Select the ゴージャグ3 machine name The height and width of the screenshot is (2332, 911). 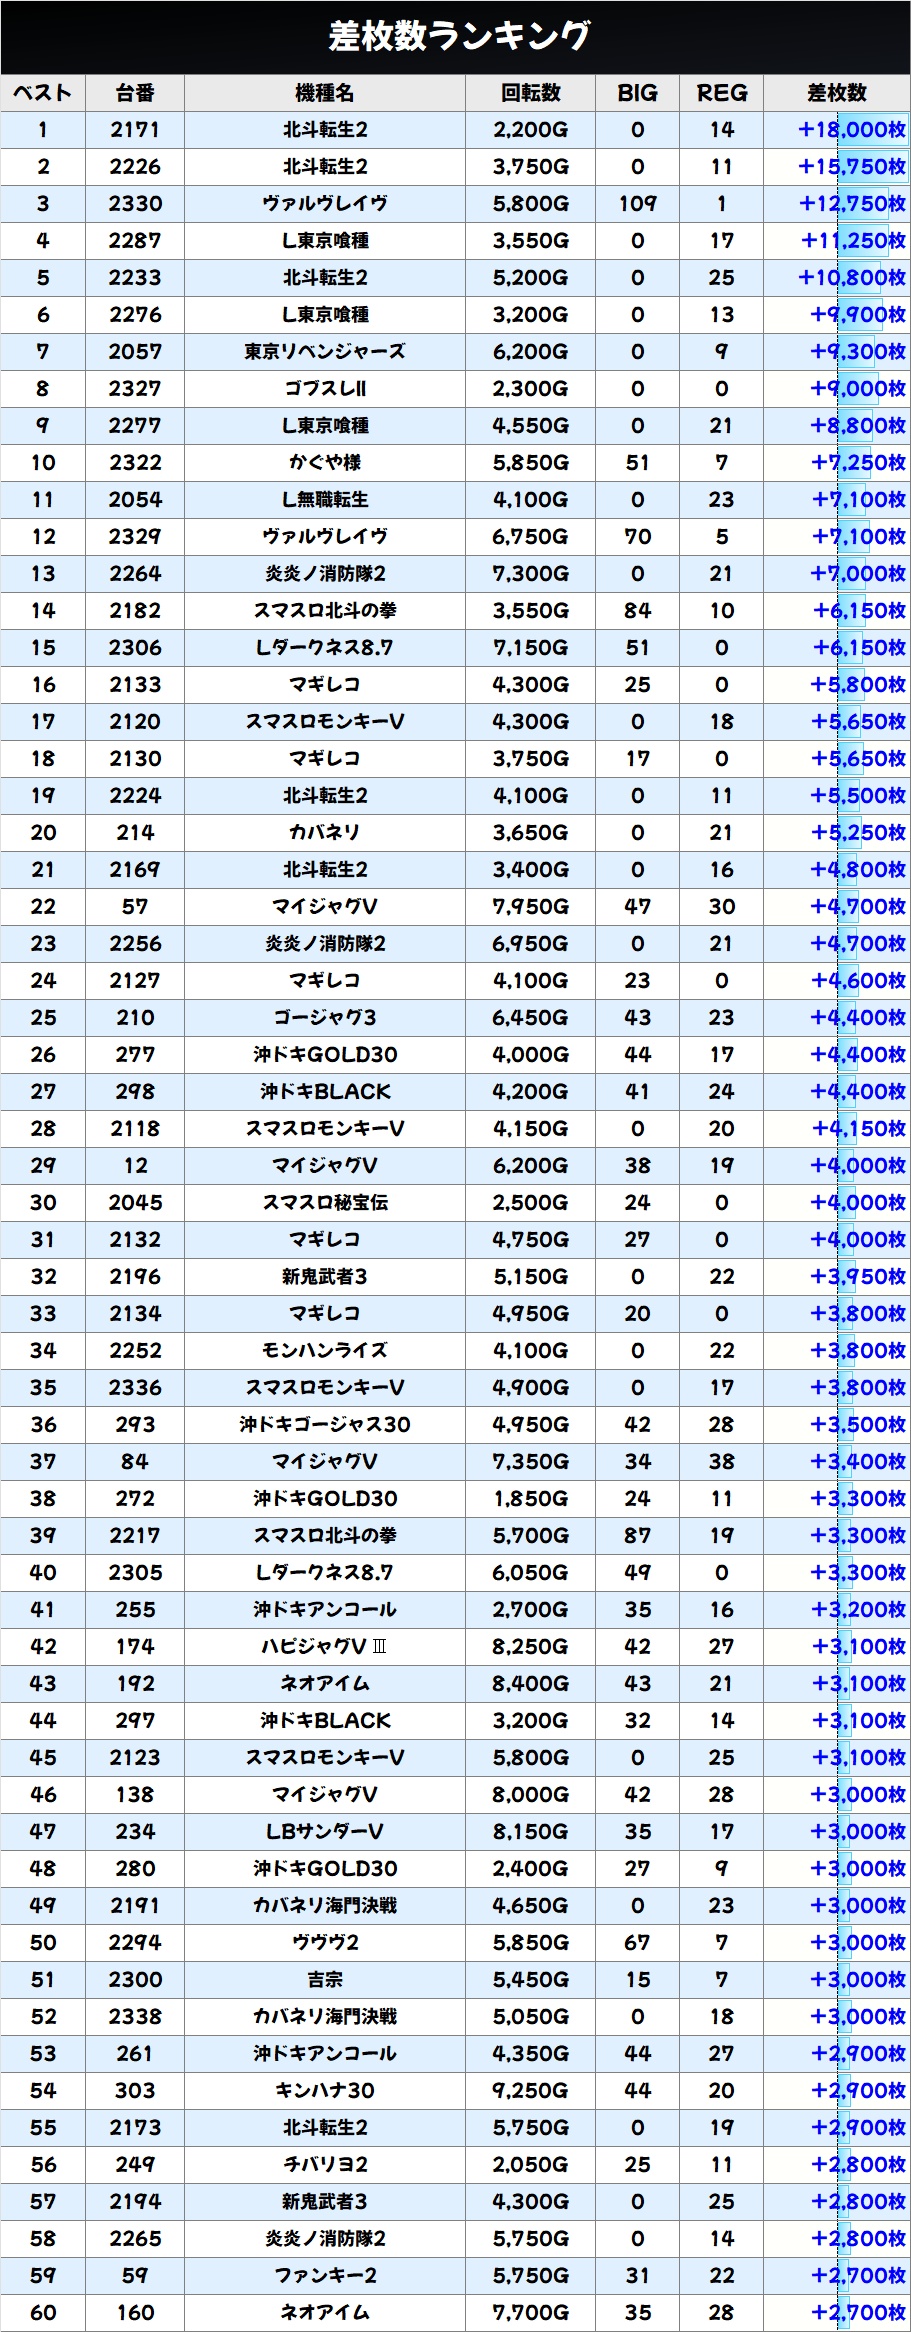tap(325, 1018)
